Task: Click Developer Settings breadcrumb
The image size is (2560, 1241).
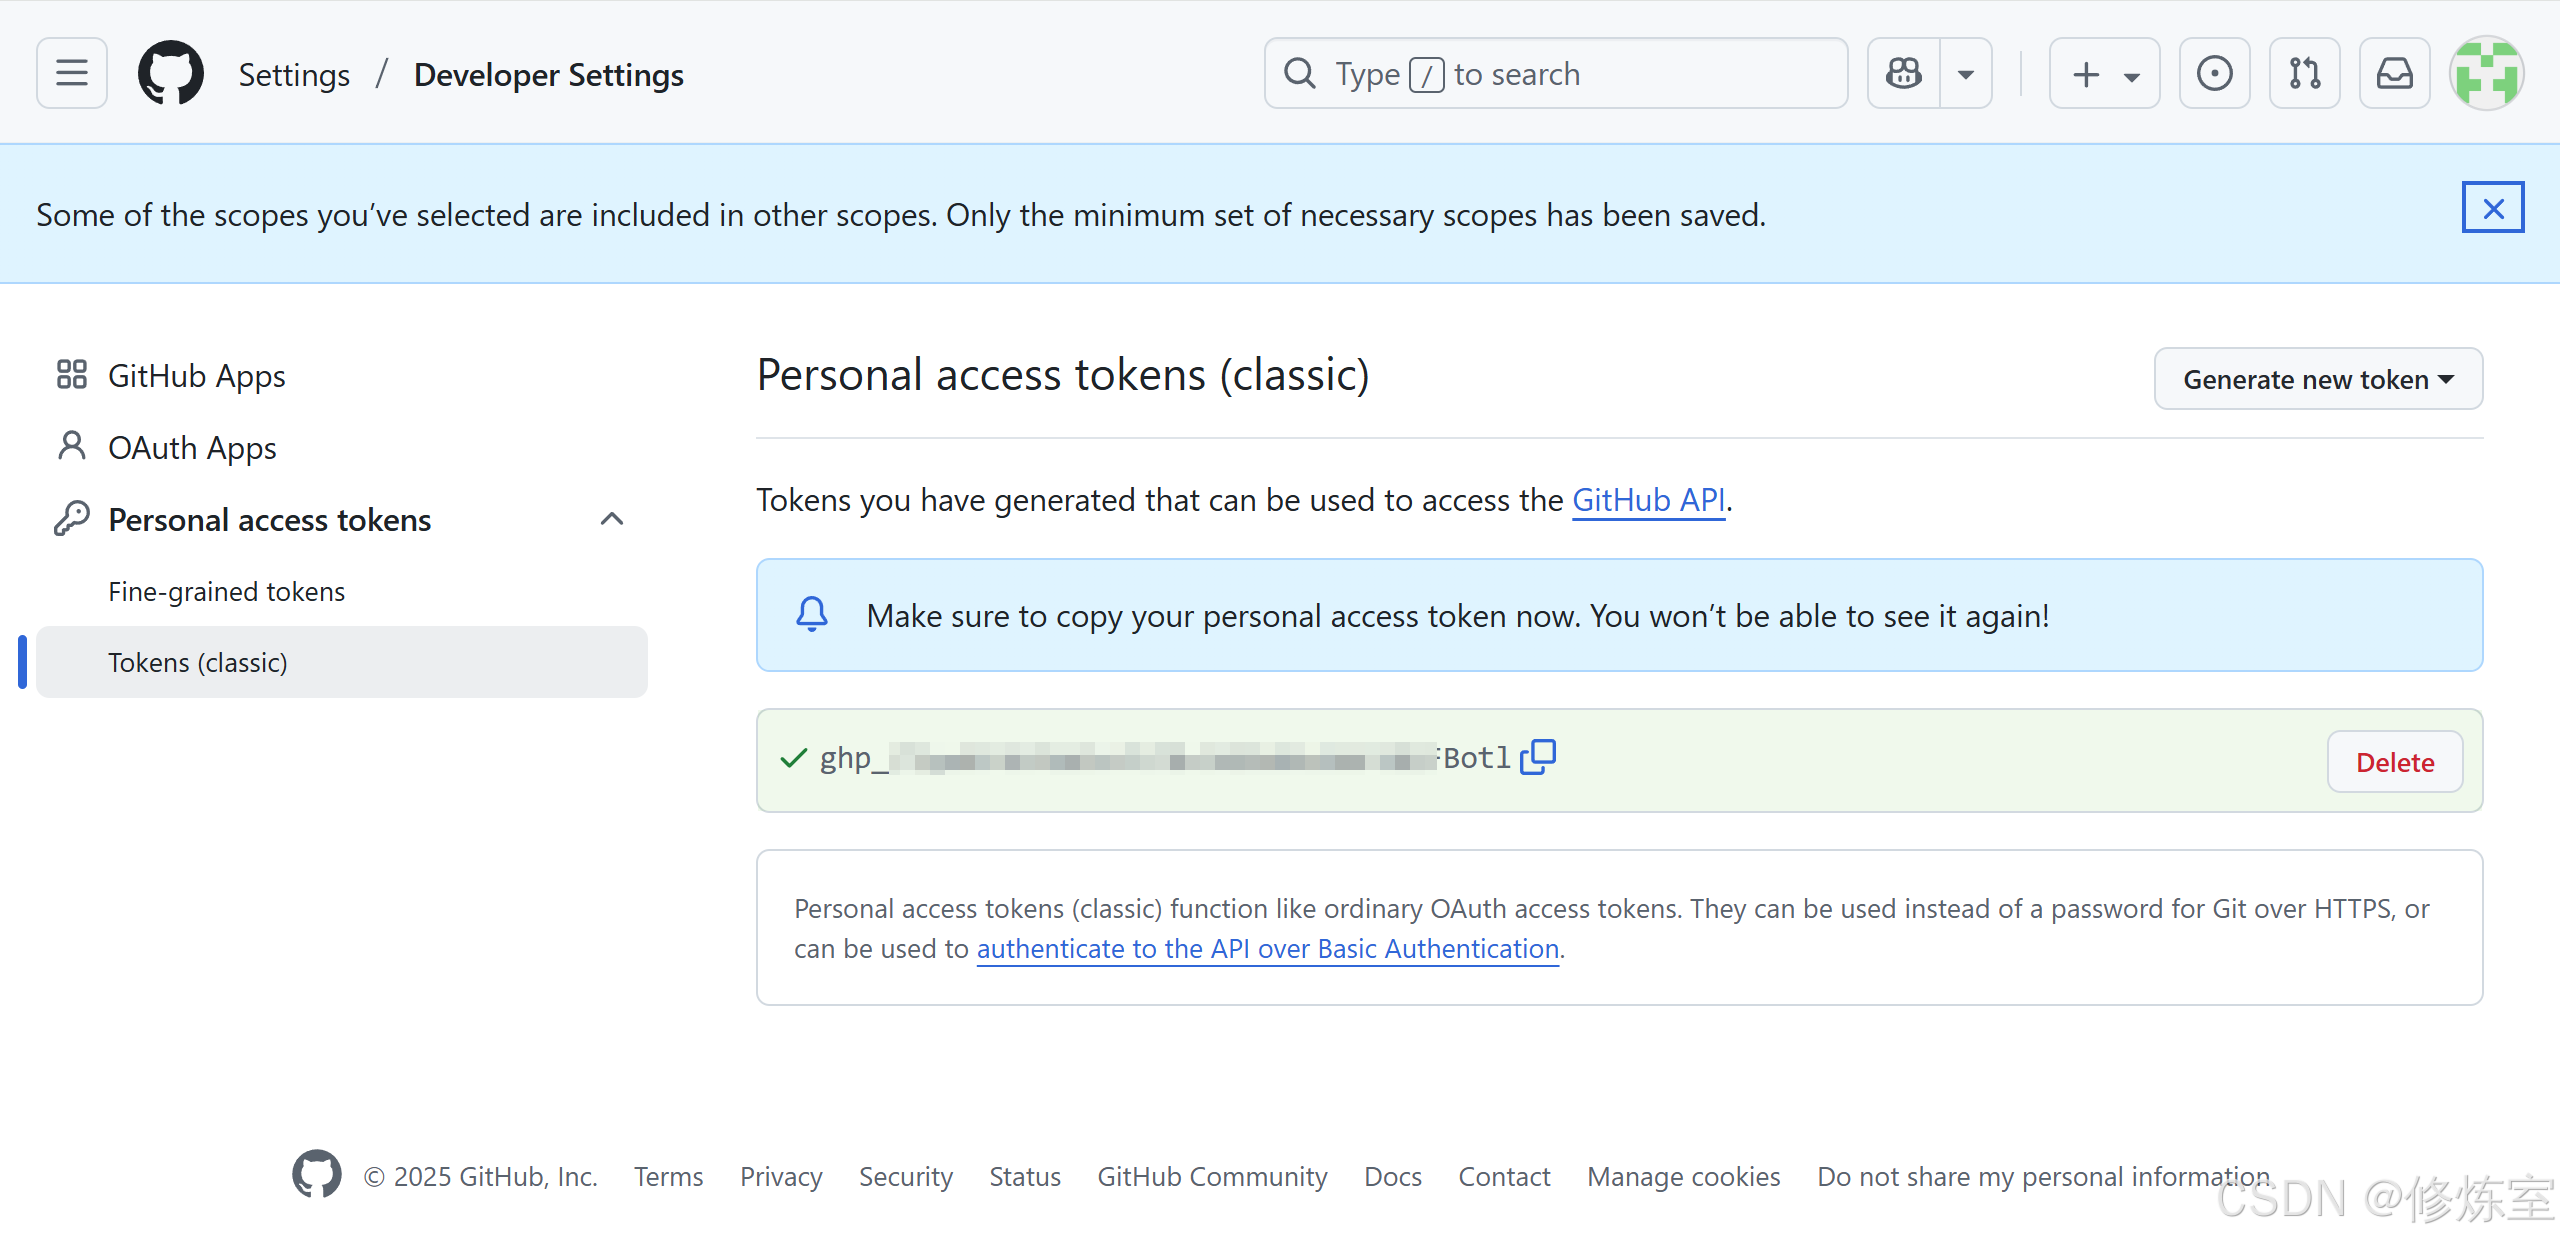Action: (x=549, y=75)
